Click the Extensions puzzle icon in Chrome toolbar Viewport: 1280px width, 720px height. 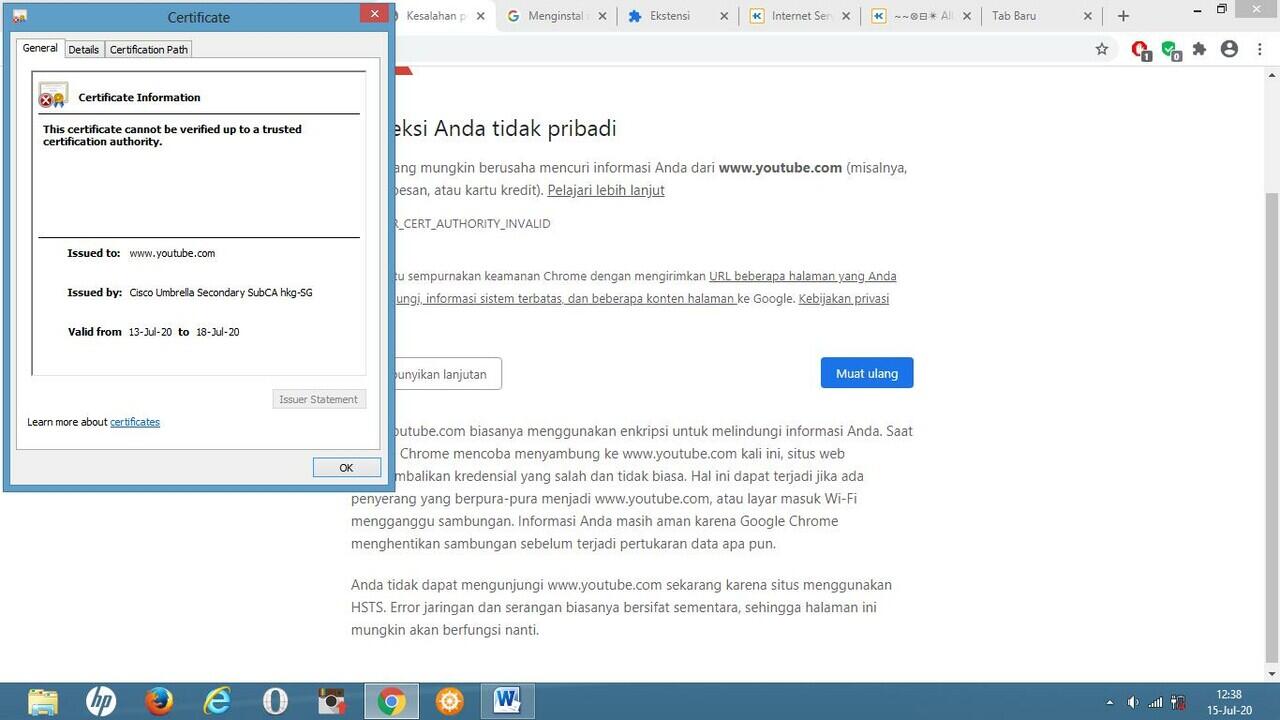tap(1199, 48)
